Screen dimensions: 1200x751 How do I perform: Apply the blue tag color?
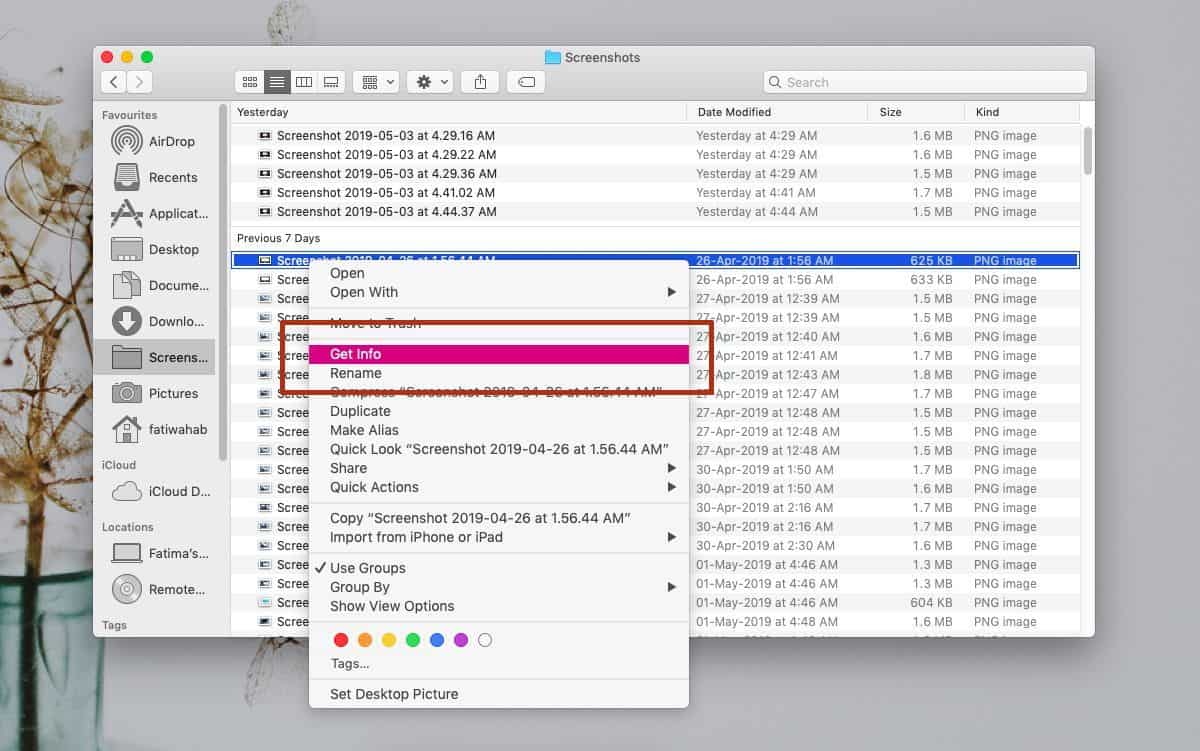[x=437, y=640]
